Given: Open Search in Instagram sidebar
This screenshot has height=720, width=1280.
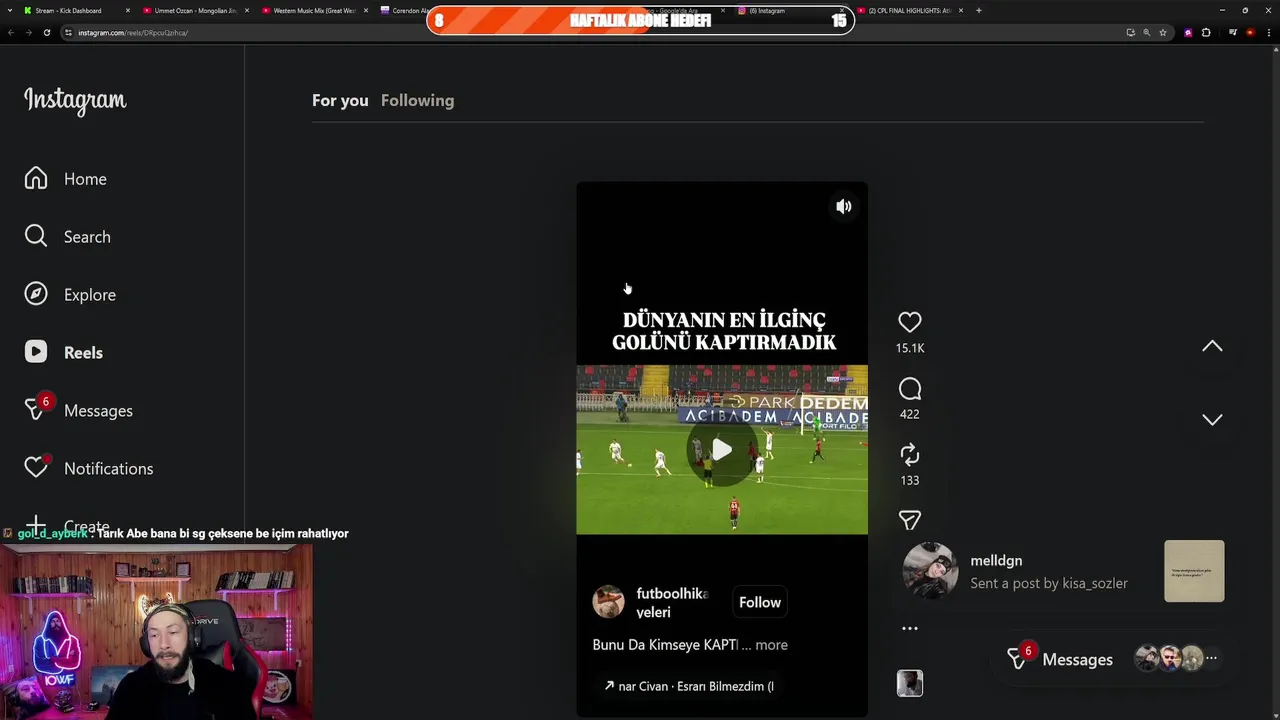Looking at the screenshot, I should (67, 237).
